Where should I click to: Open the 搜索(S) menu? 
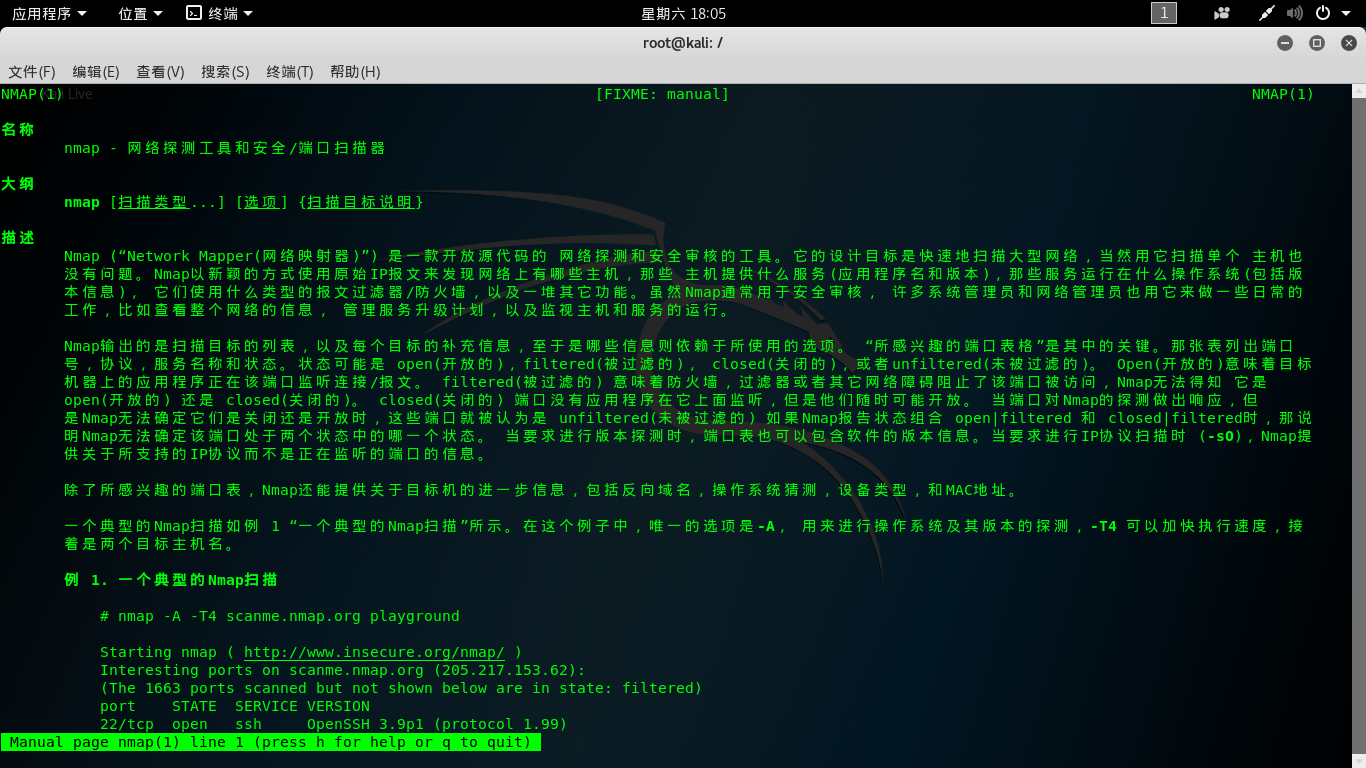[225, 72]
